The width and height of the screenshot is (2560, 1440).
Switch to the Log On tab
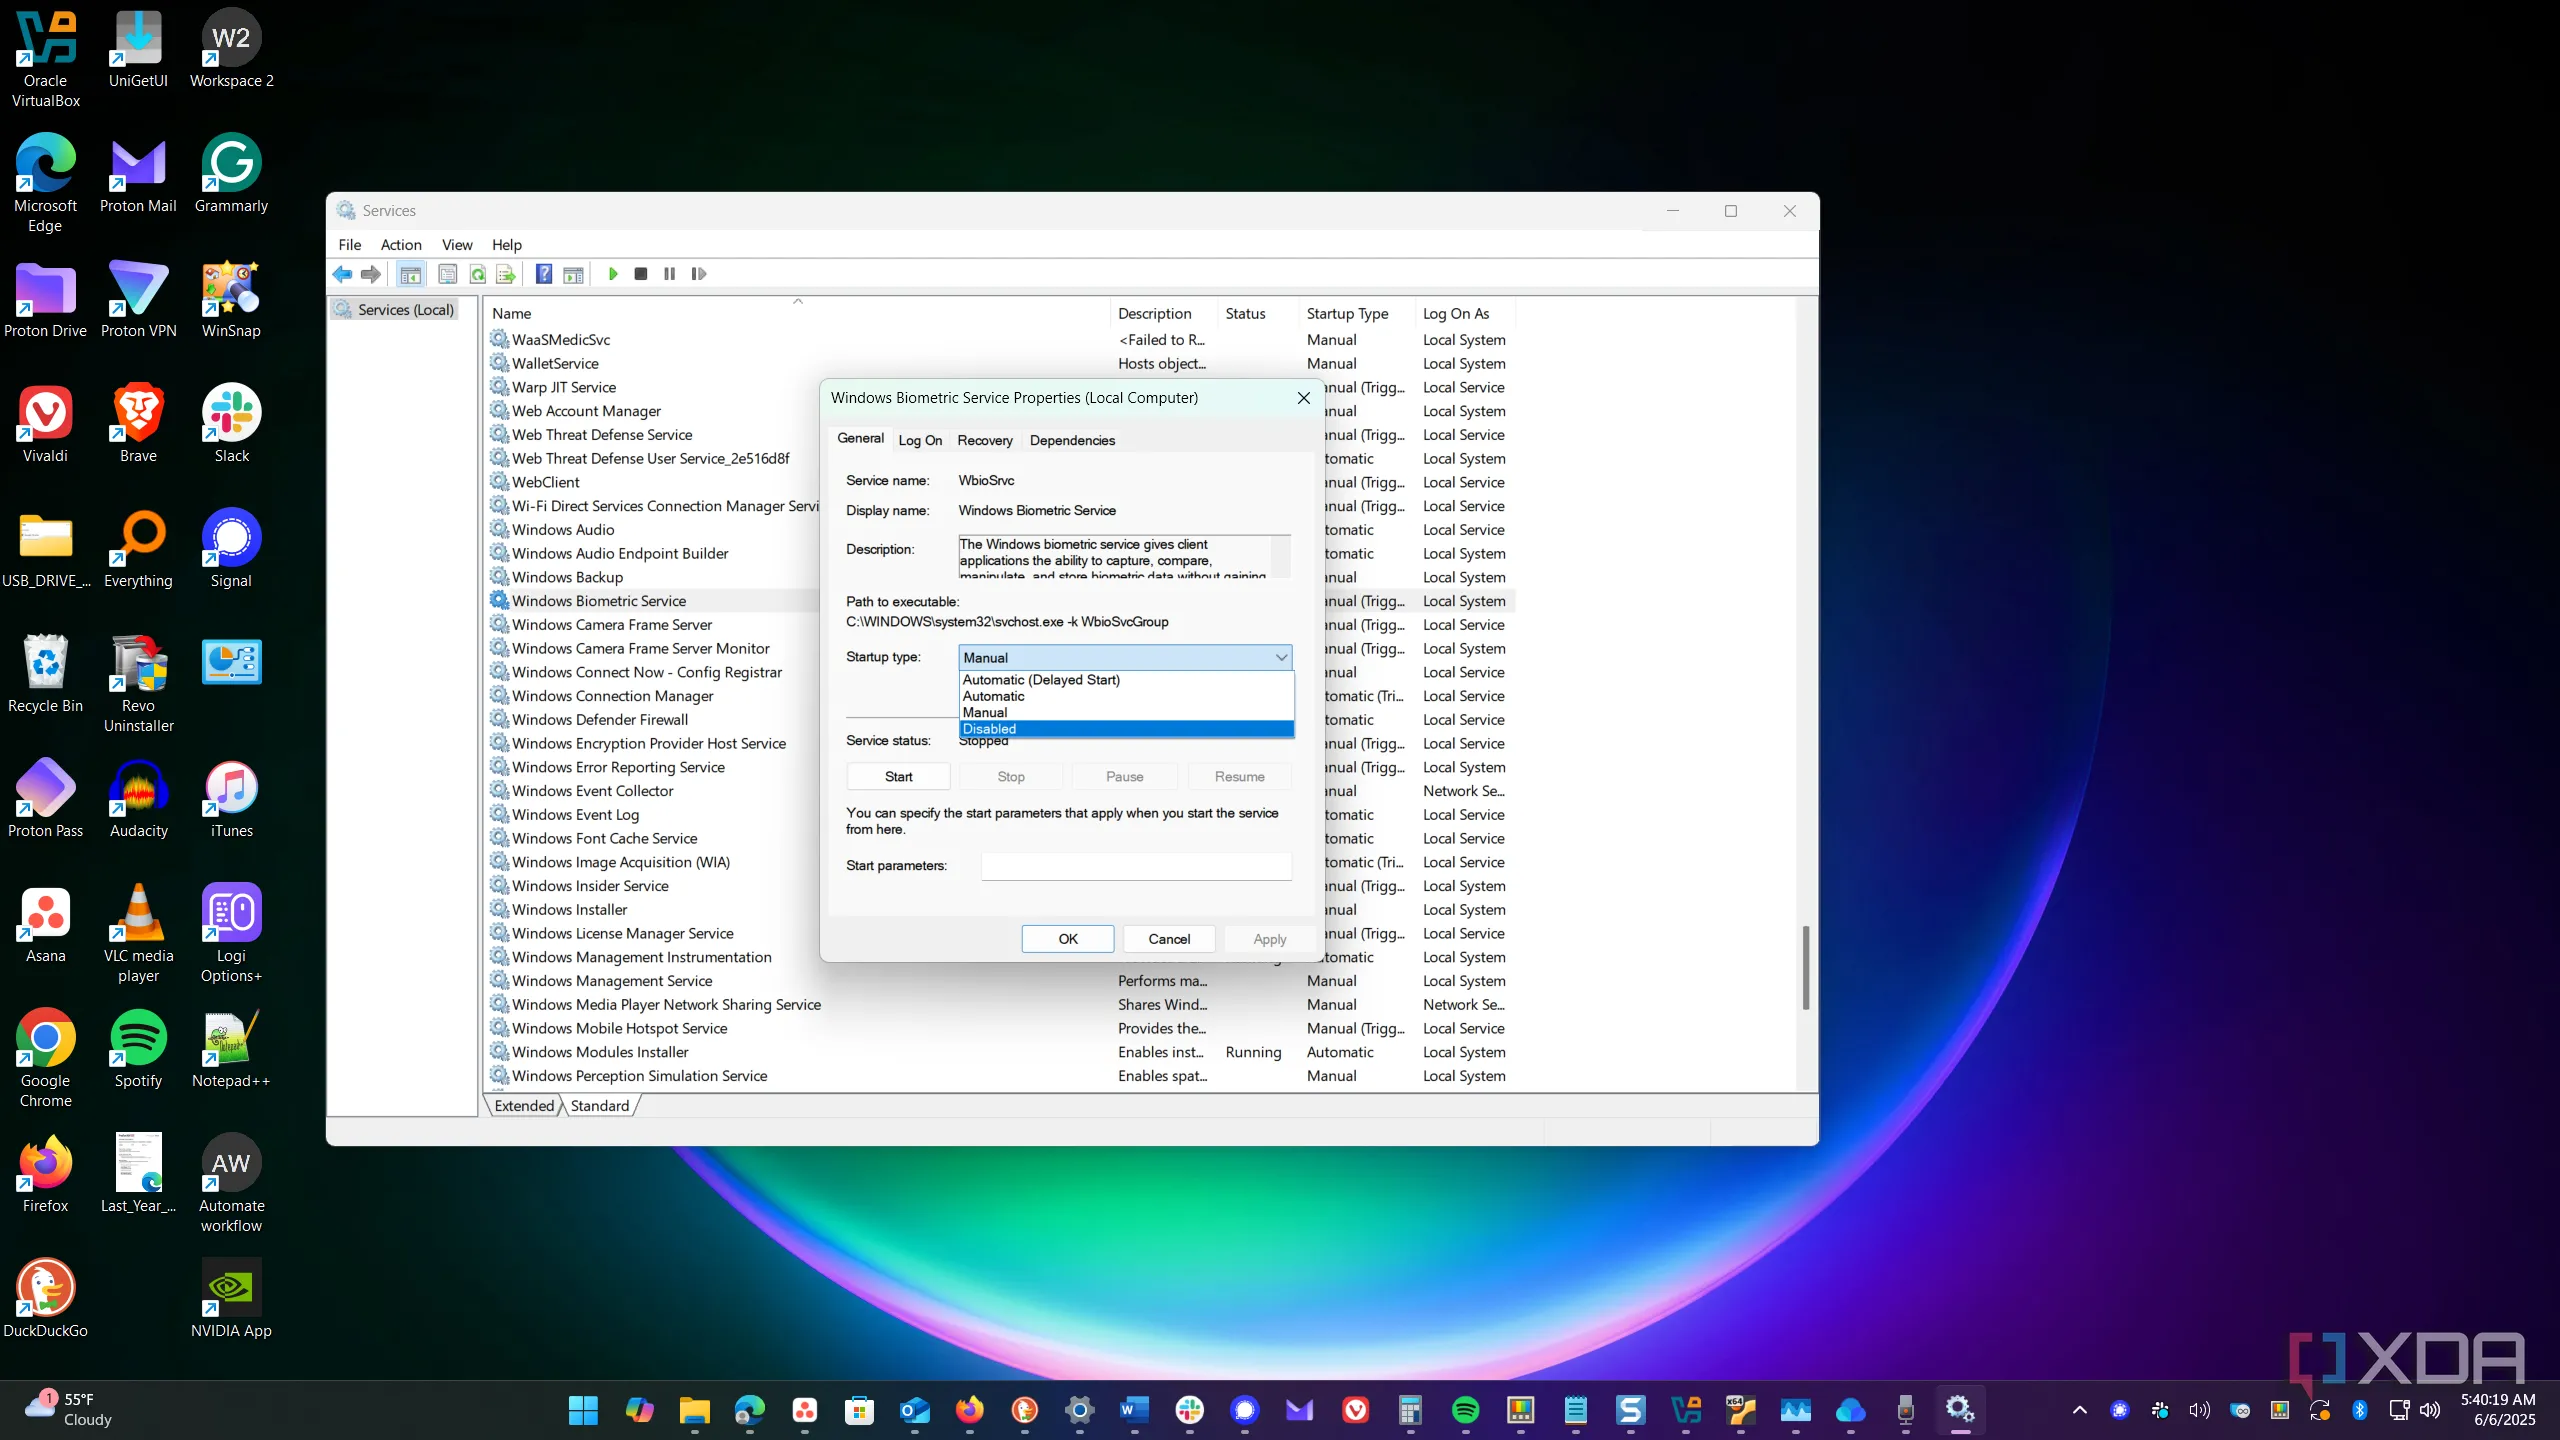[920, 440]
